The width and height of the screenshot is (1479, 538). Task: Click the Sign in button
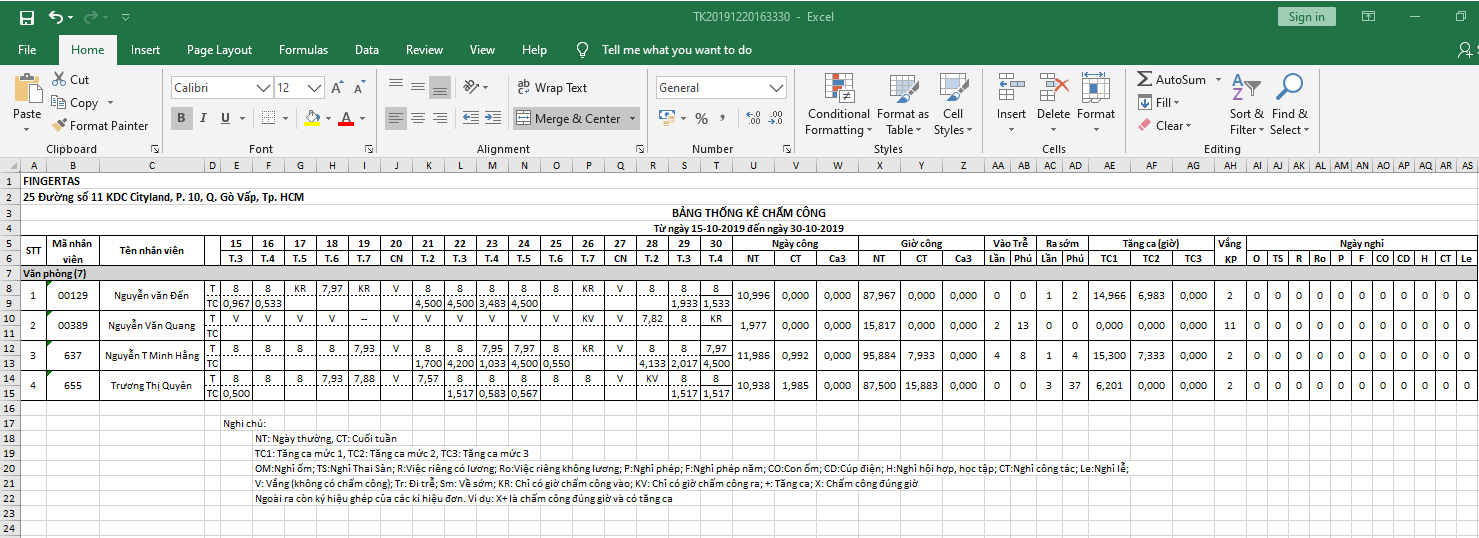(x=1306, y=17)
